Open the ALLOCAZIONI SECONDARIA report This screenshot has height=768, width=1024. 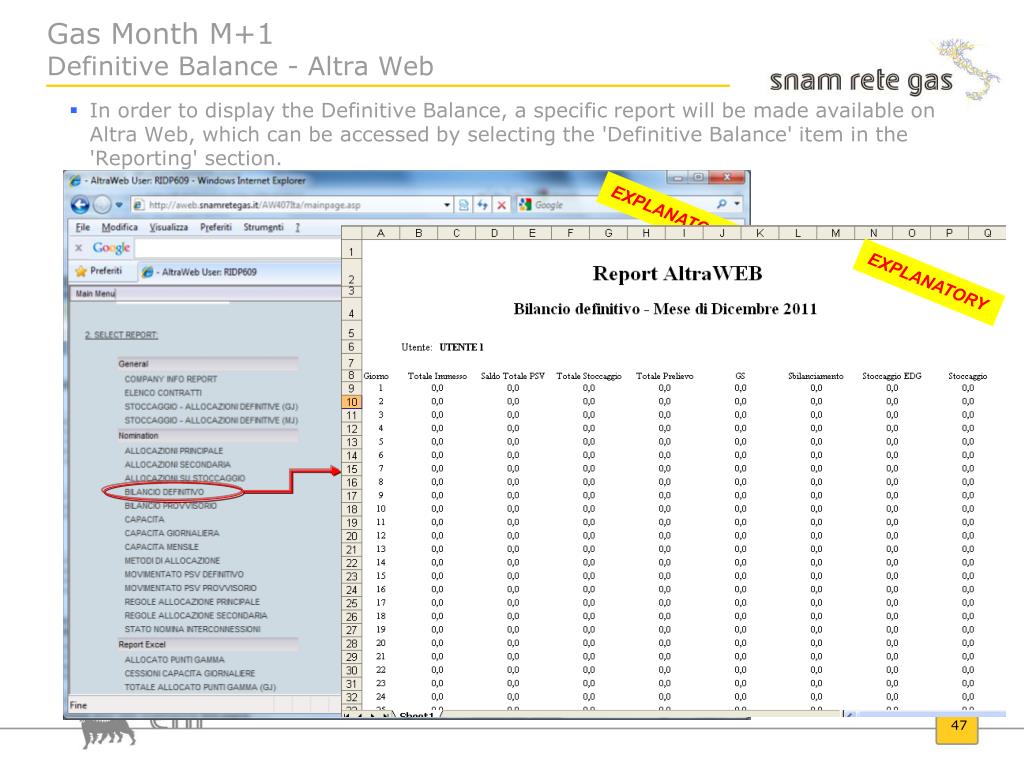177,464
